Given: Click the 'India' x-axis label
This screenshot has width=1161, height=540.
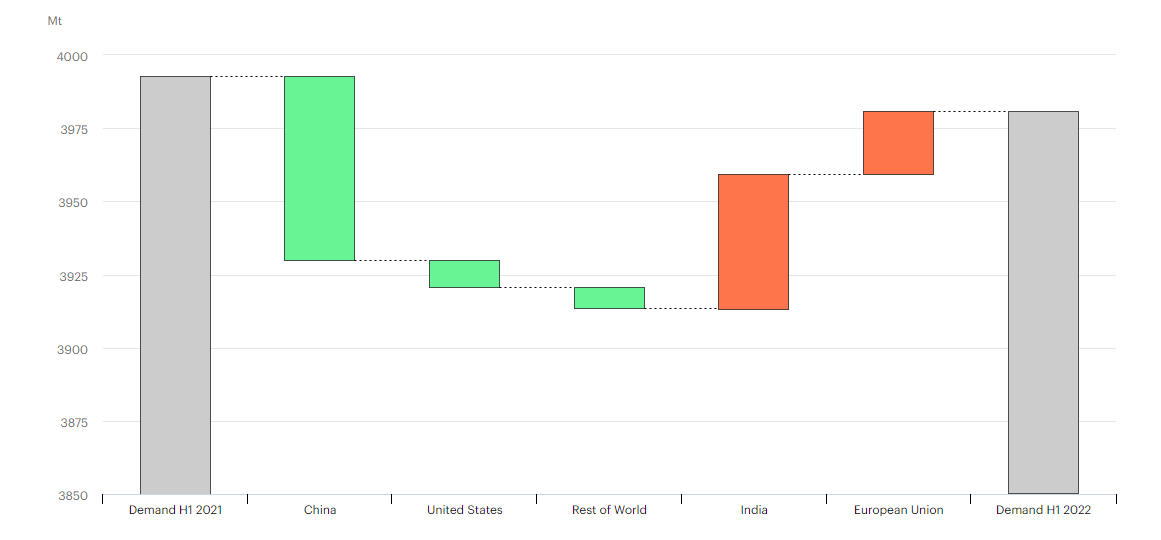Looking at the screenshot, I should 754,510.
